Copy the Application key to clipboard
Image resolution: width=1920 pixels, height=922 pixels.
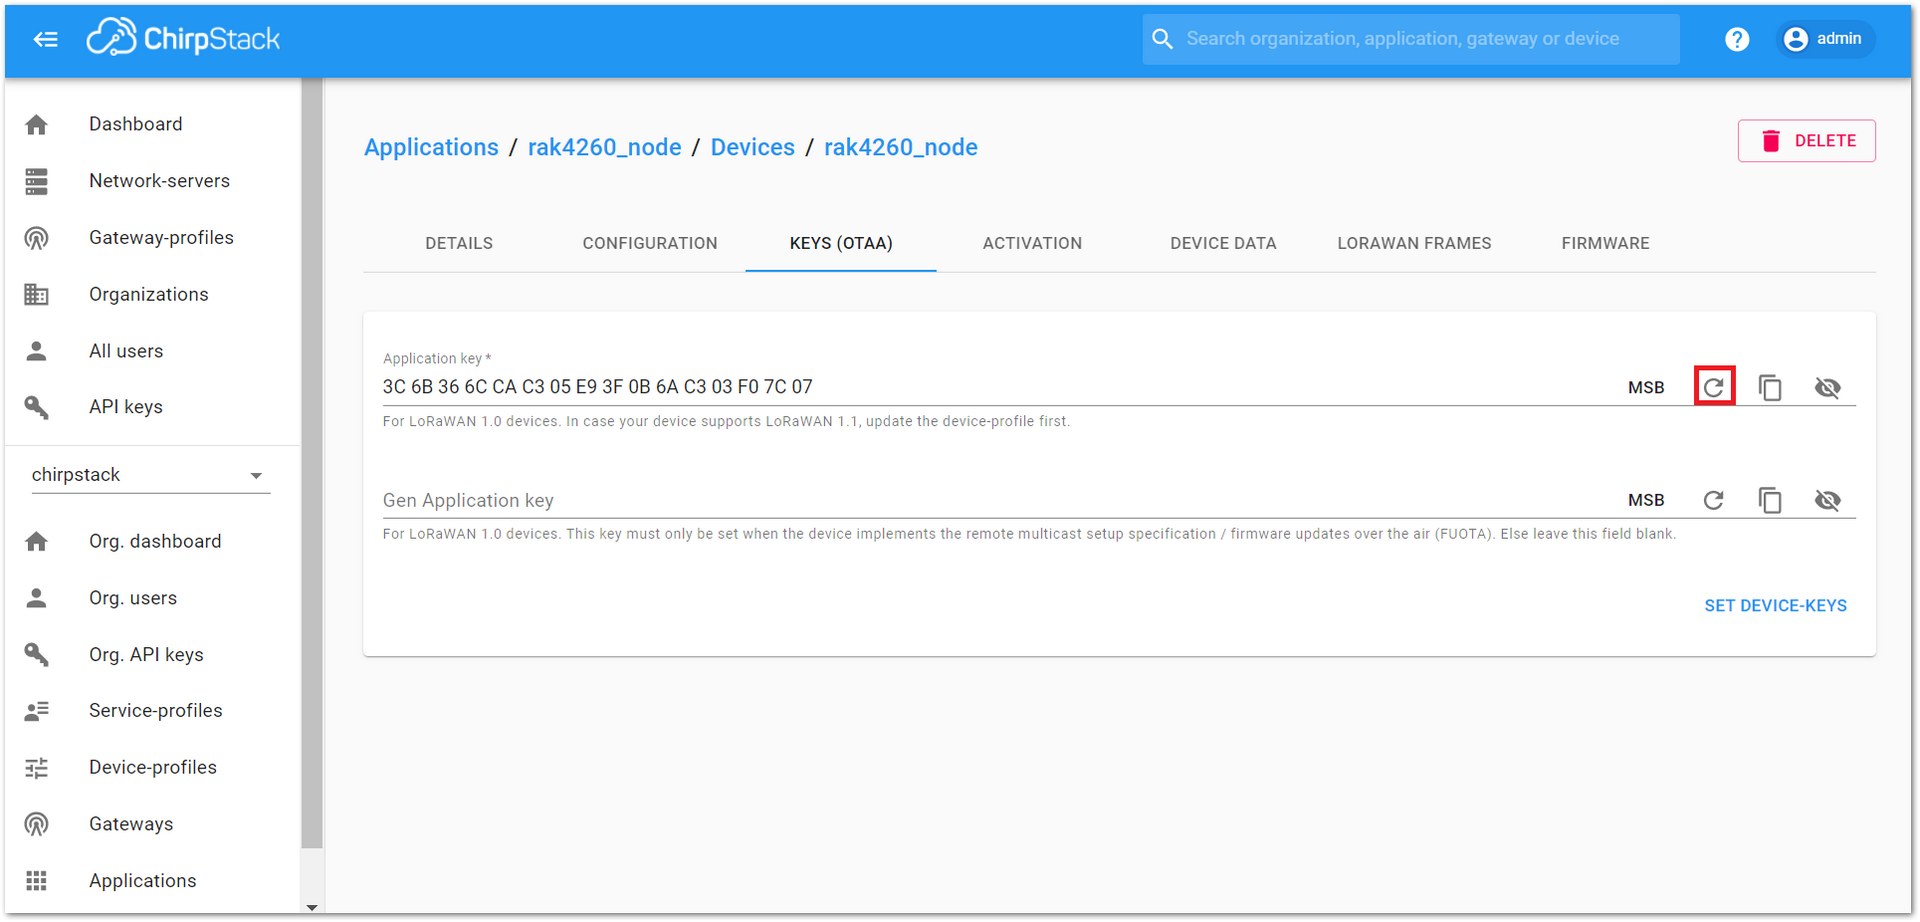1770,387
